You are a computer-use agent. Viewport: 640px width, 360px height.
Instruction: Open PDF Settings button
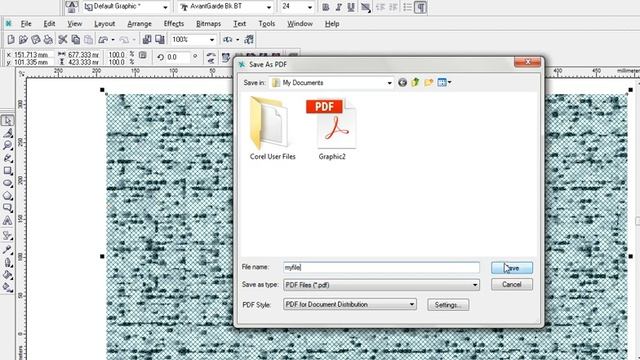click(448, 305)
